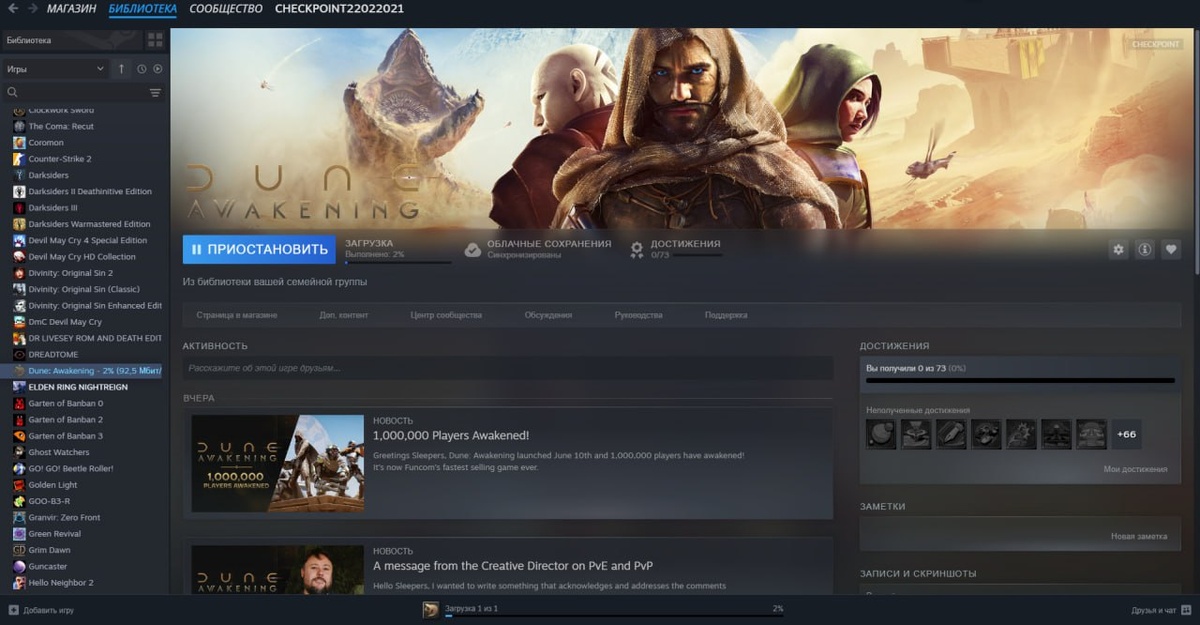This screenshot has height=625, width=1200.
Task: Click the achievements gear badge icon
Action: click(x=637, y=249)
